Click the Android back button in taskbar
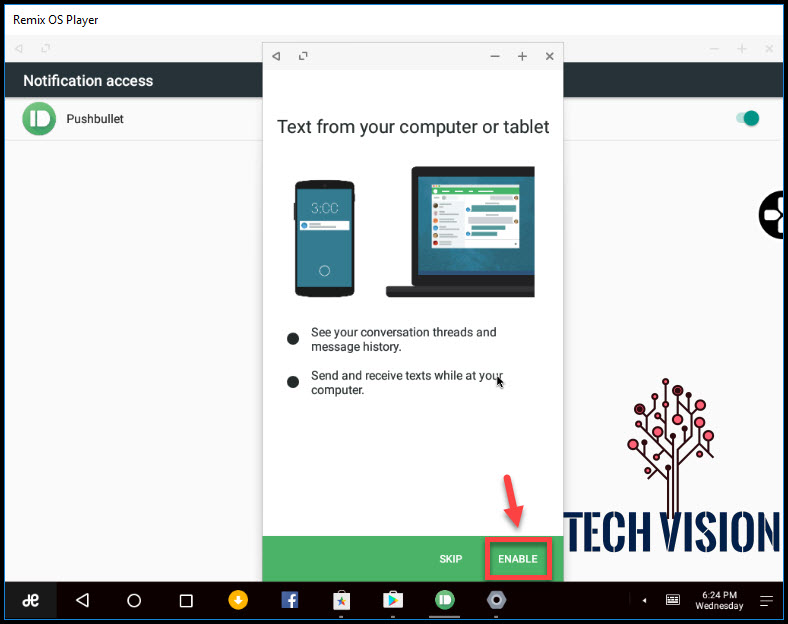The image size is (788, 624). 82,600
